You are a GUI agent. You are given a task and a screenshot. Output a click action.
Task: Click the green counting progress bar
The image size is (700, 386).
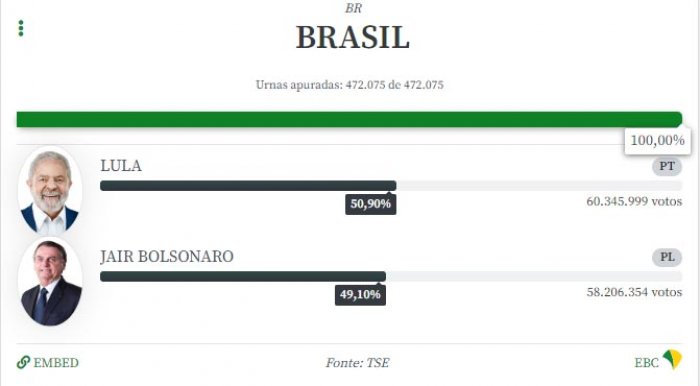(x=349, y=120)
